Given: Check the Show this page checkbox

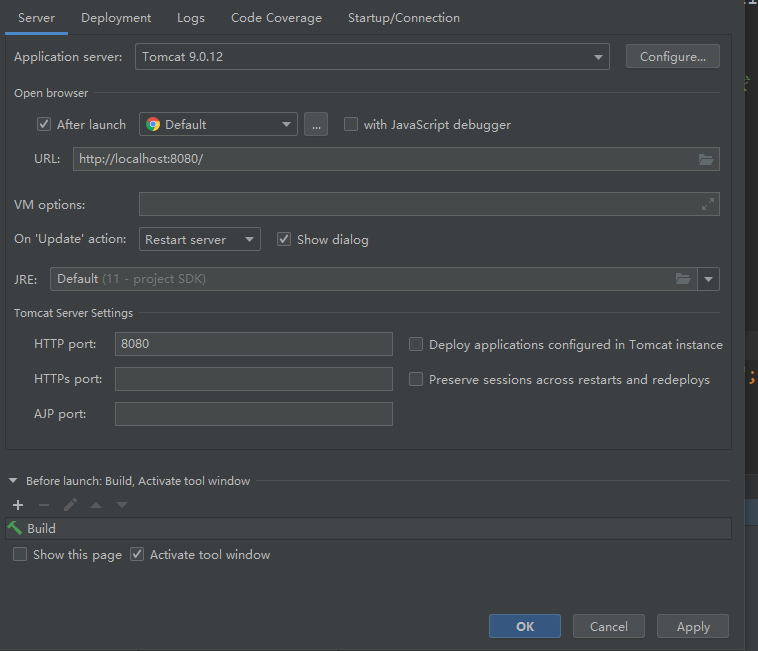Looking at the screenshot, I should [x=20, y=554].
